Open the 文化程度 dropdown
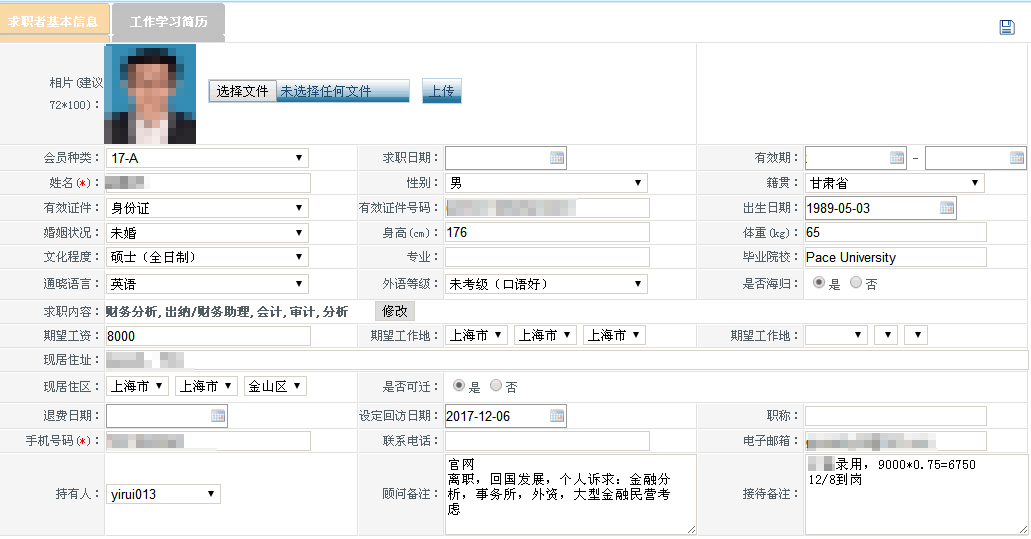The height and width of the screenshot is (539, 1031). pyautogui.click(x=207, y=257)
